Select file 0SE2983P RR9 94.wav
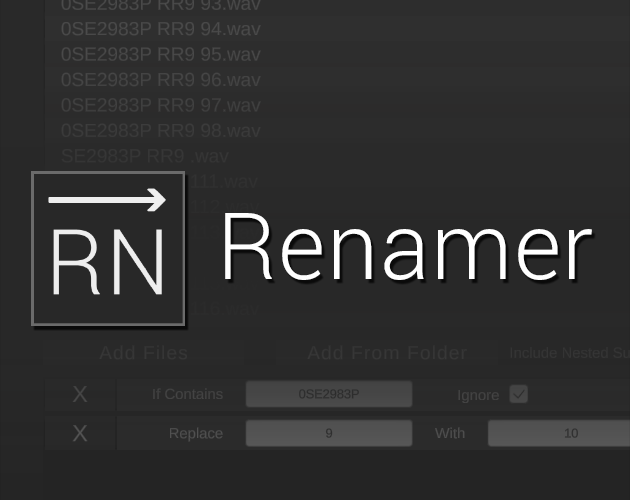The image size is (630, 500). coord(161,29)
